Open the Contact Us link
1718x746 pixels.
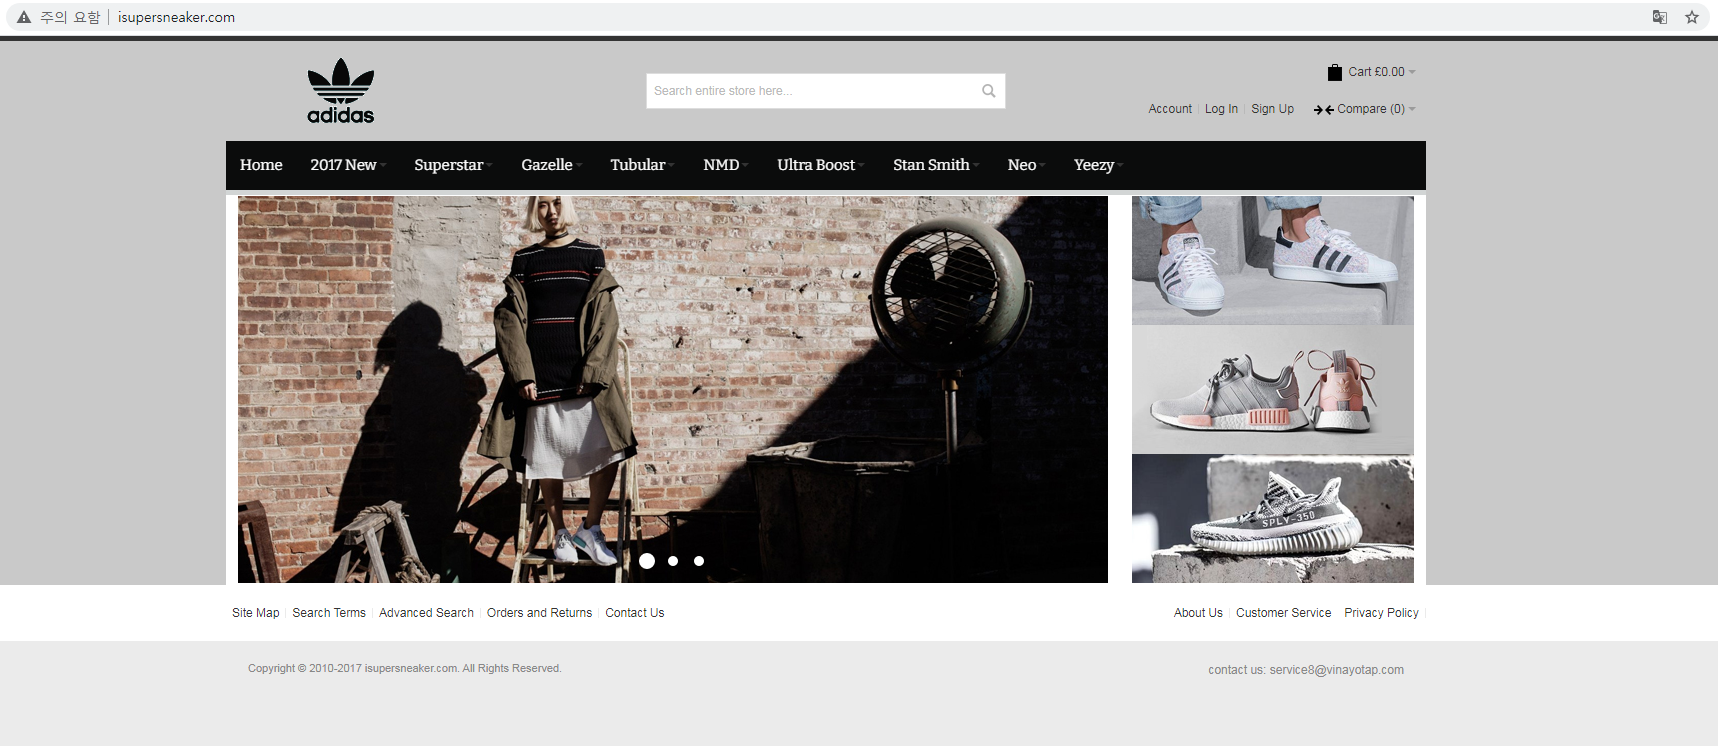click(x=634, y=613)
